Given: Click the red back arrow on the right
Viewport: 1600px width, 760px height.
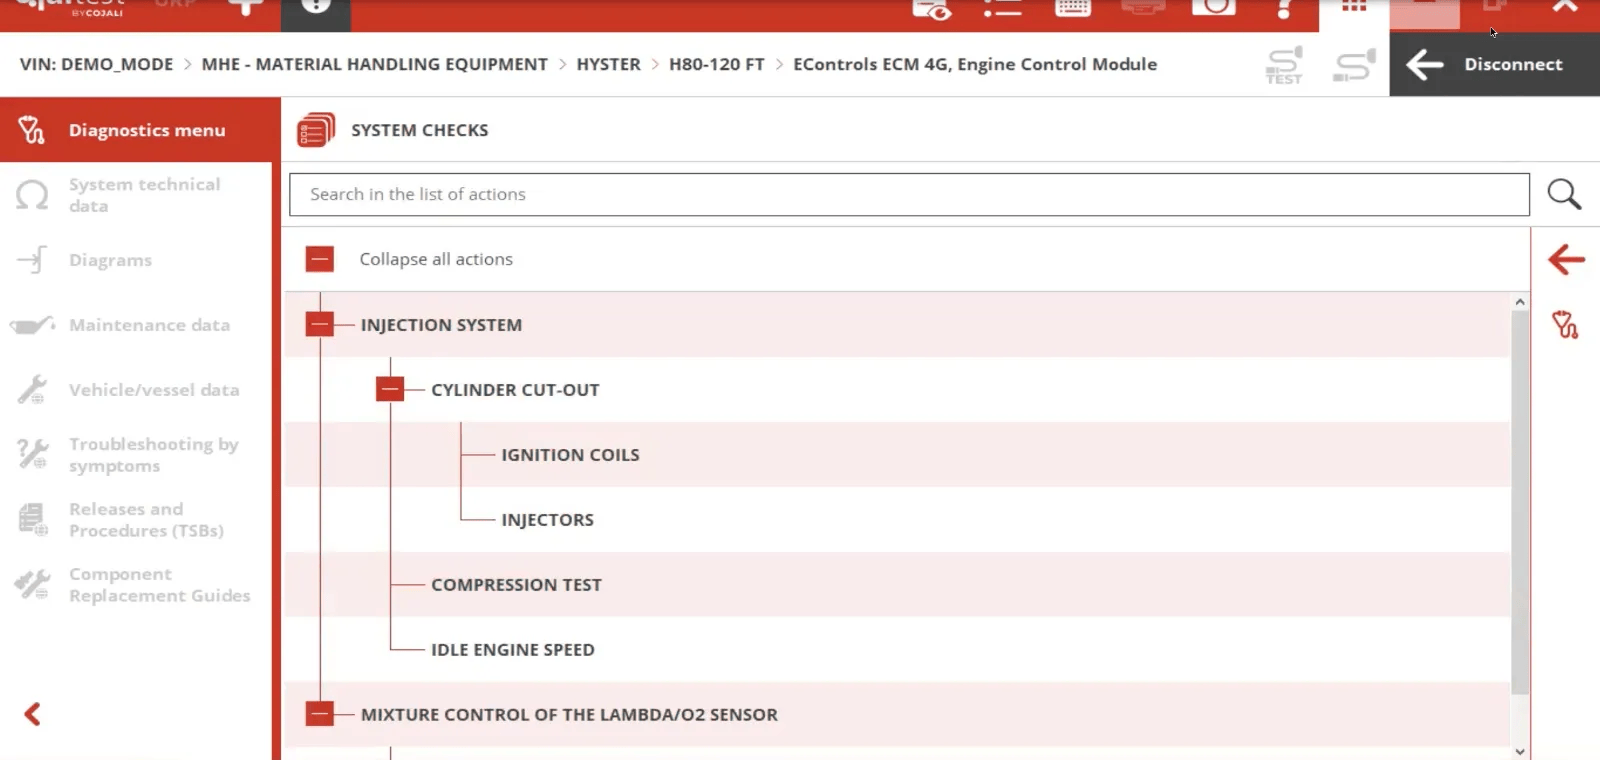Looking at the screenshot, I should pyautogui.click(x=1566, y=260).
